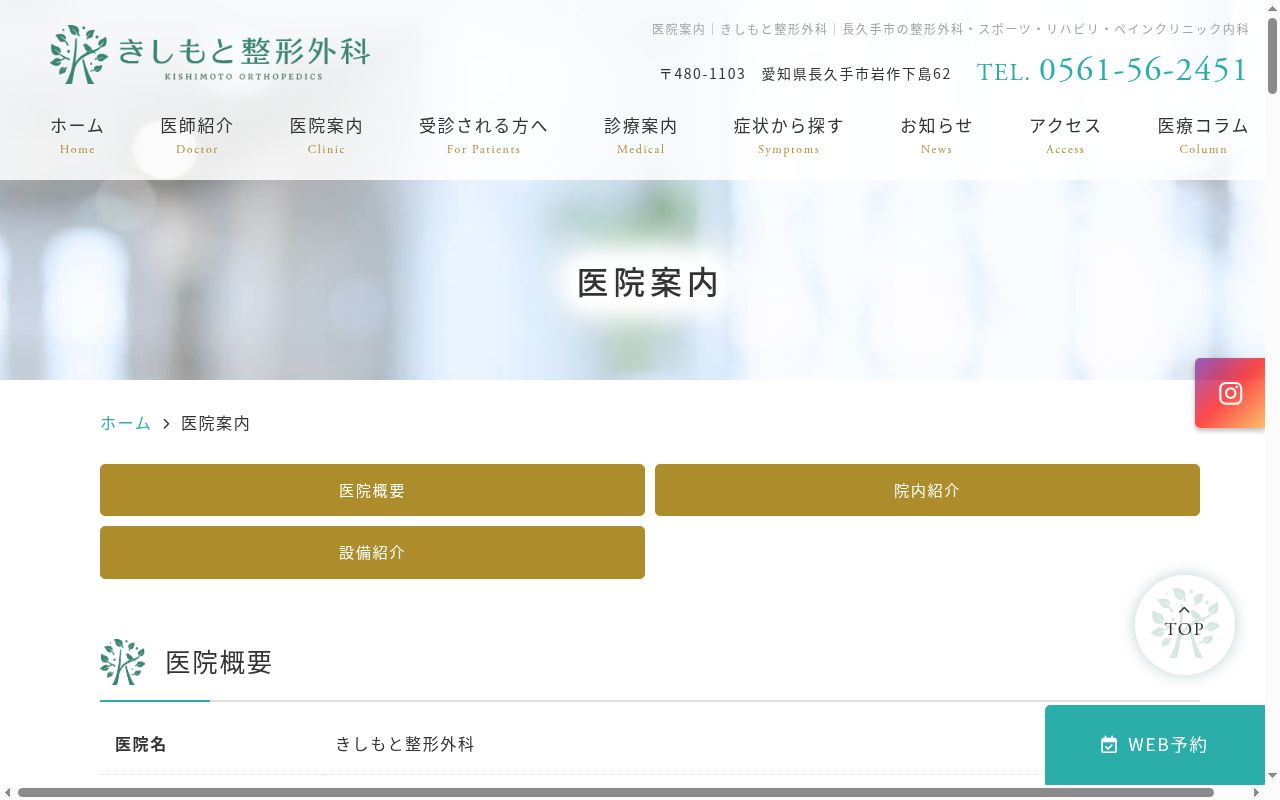Open the お知らせ News menu item

point(937,135)
